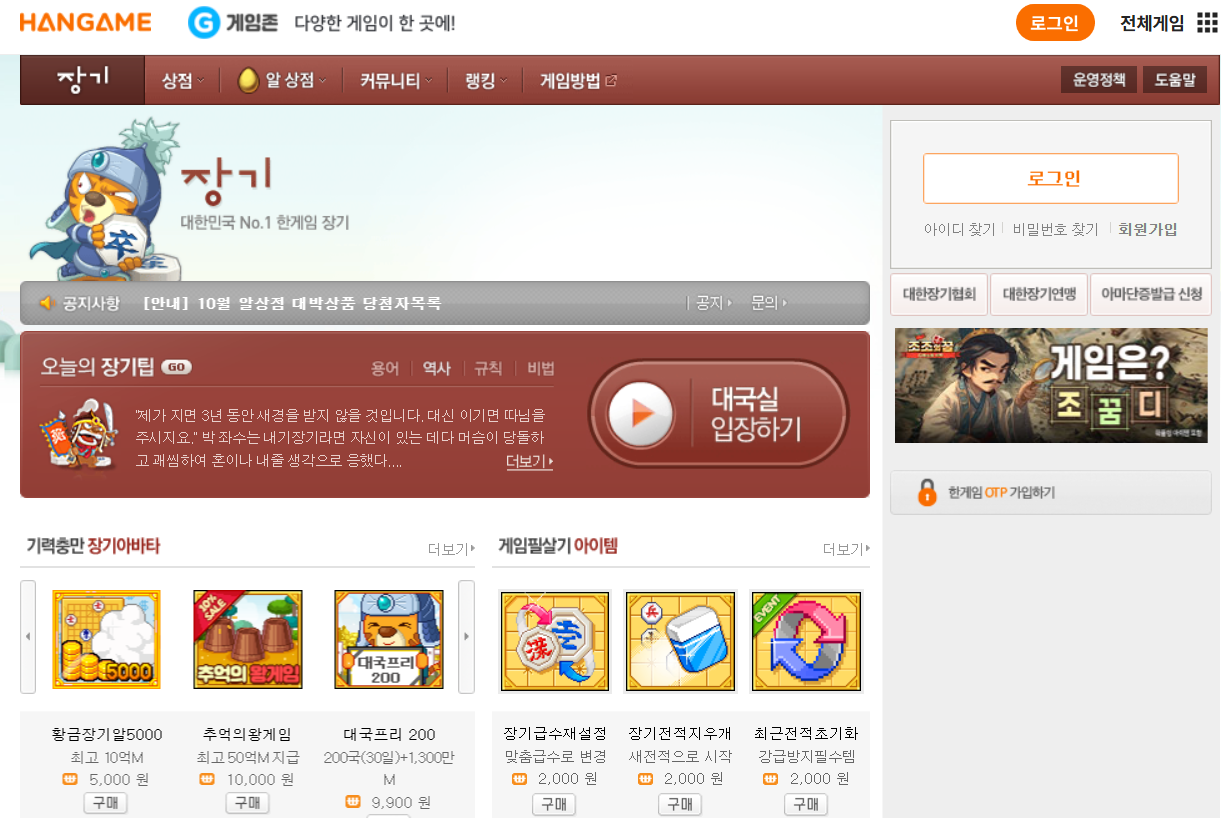Image resolution: width=1221 pixels, height=818 pixels.
Task: Click the 장기 logo in the brown navigation bar
Action: tap(83, 80)
